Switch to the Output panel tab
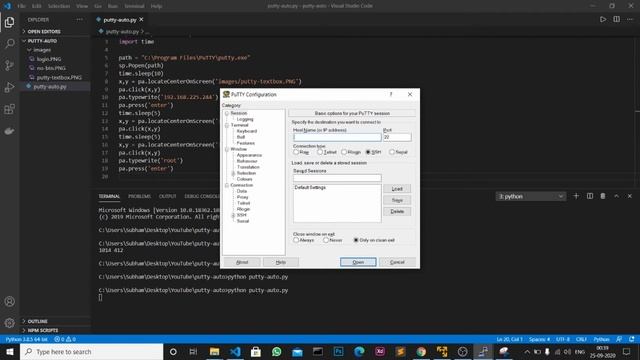 pyautogui.click(x=167, y=196)
